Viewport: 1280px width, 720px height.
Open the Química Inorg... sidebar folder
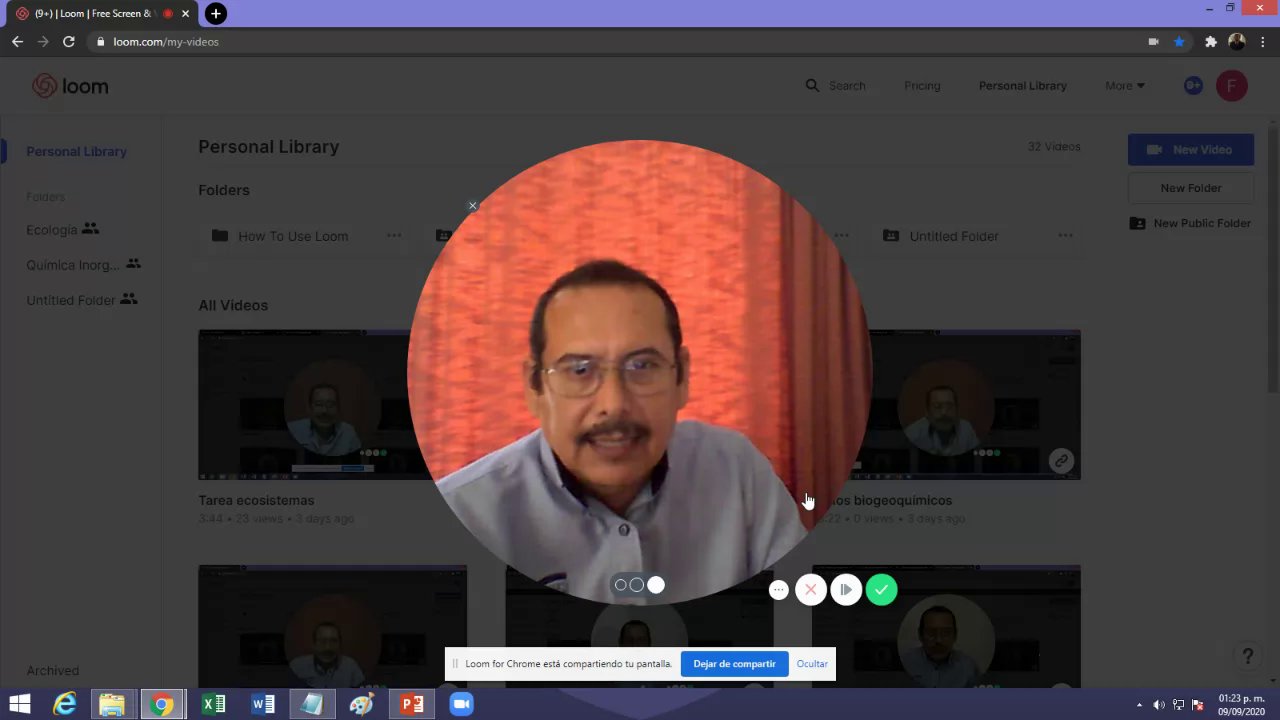coord(83,265)
